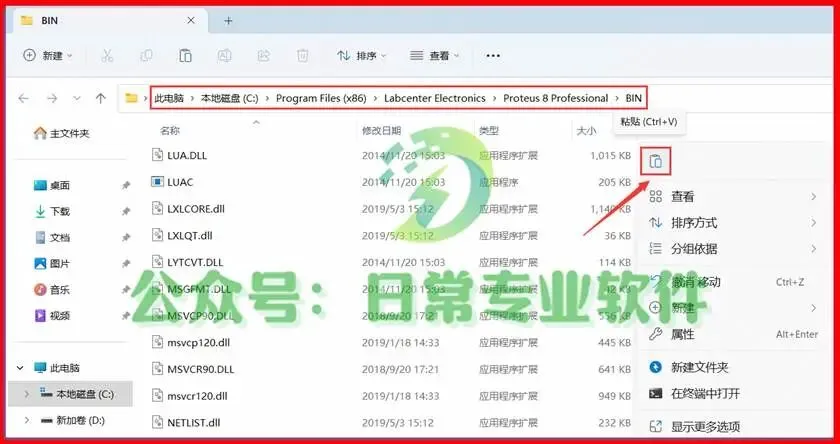This screenshot has width=840, height=444.
Task: Click the Delete trash icon in toolbar
Action: (x=303, y=56)
